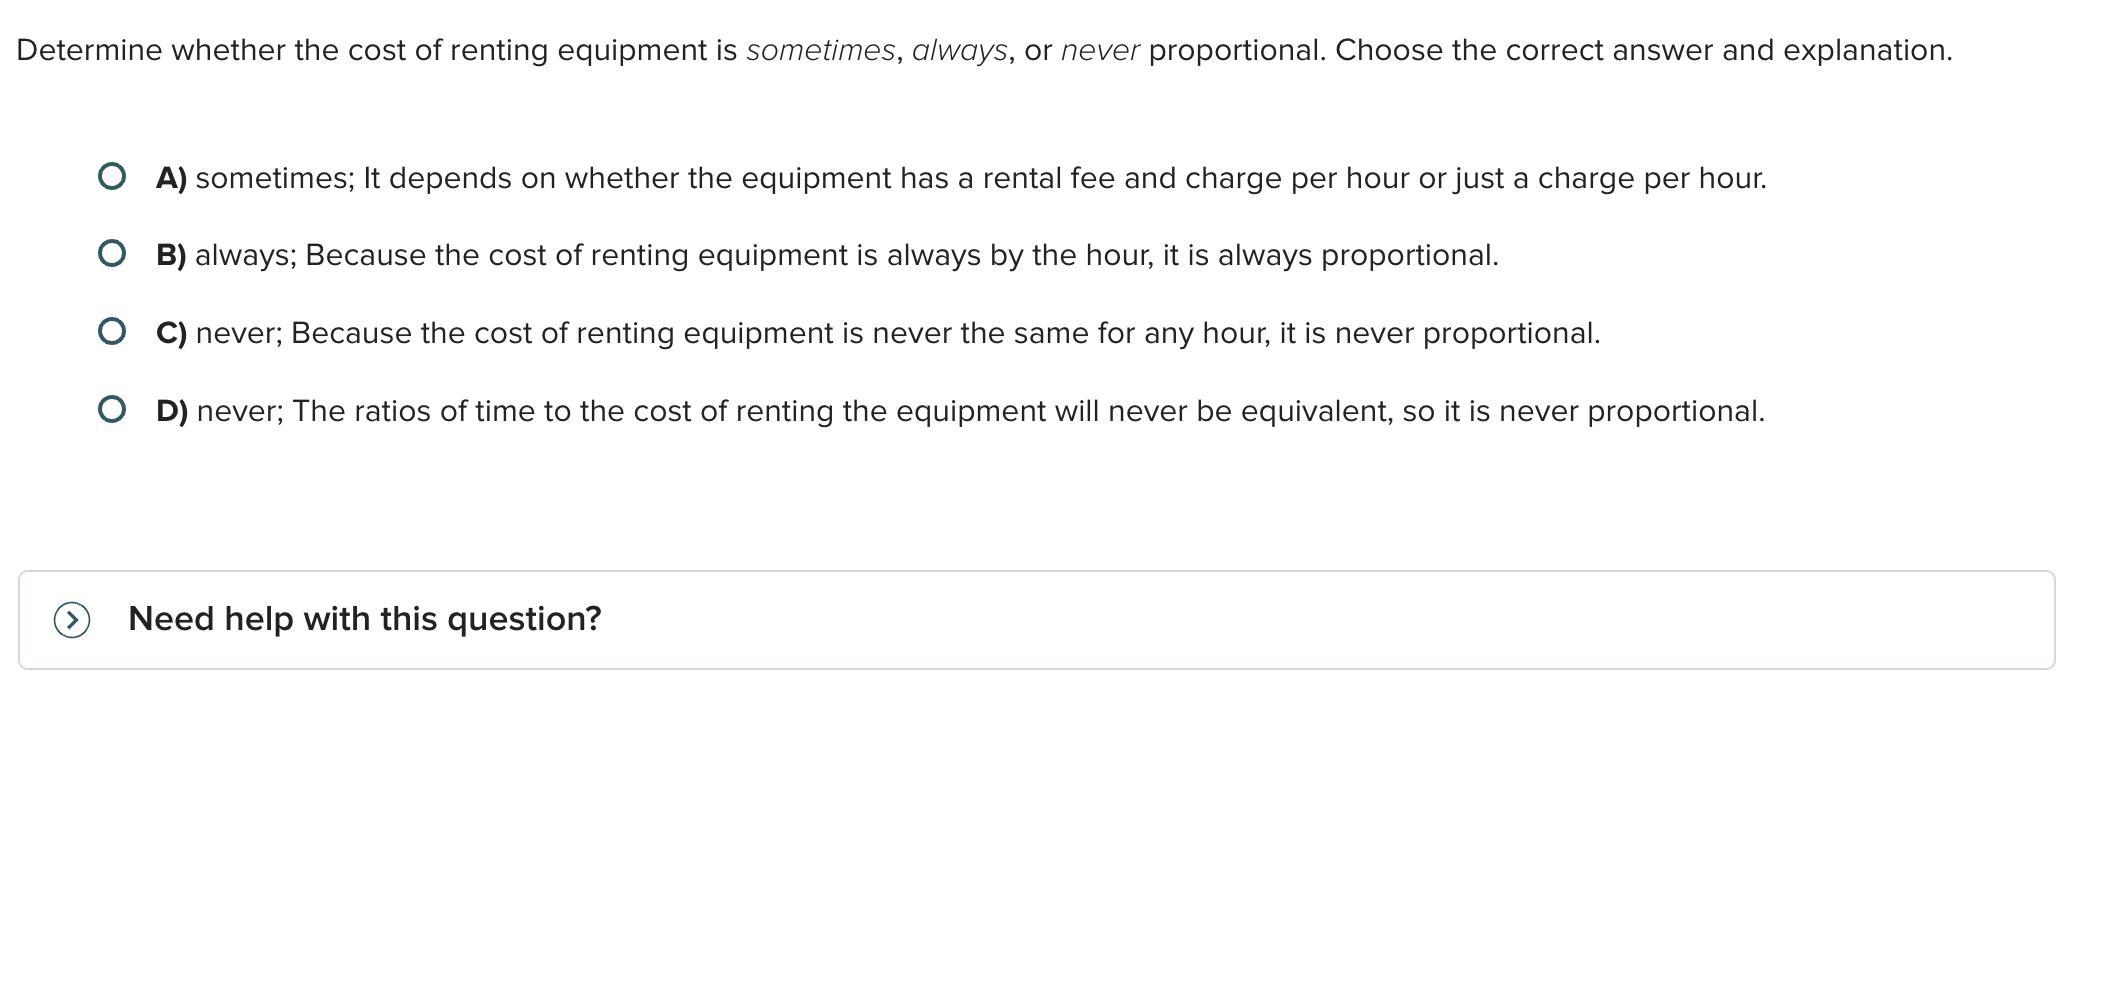Click the italic word 'never' in question
Viewport: 2120px width, 994px height.
point(1100,51)
